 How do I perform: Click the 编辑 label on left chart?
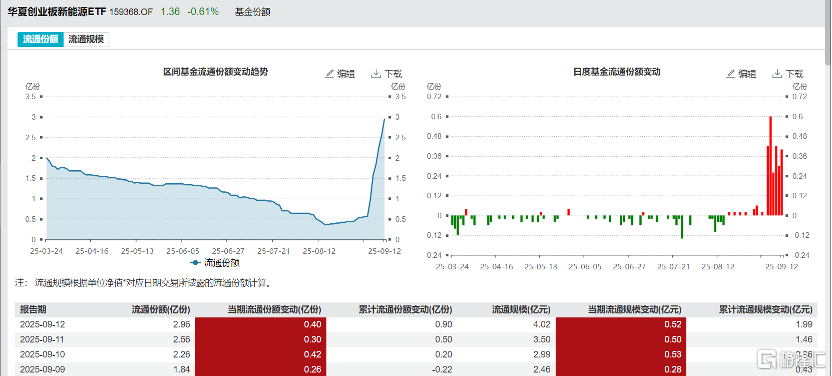coord(346,74)
